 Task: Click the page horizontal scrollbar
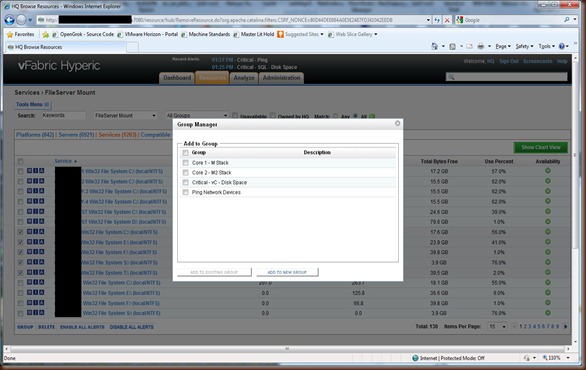coord(287,349)
